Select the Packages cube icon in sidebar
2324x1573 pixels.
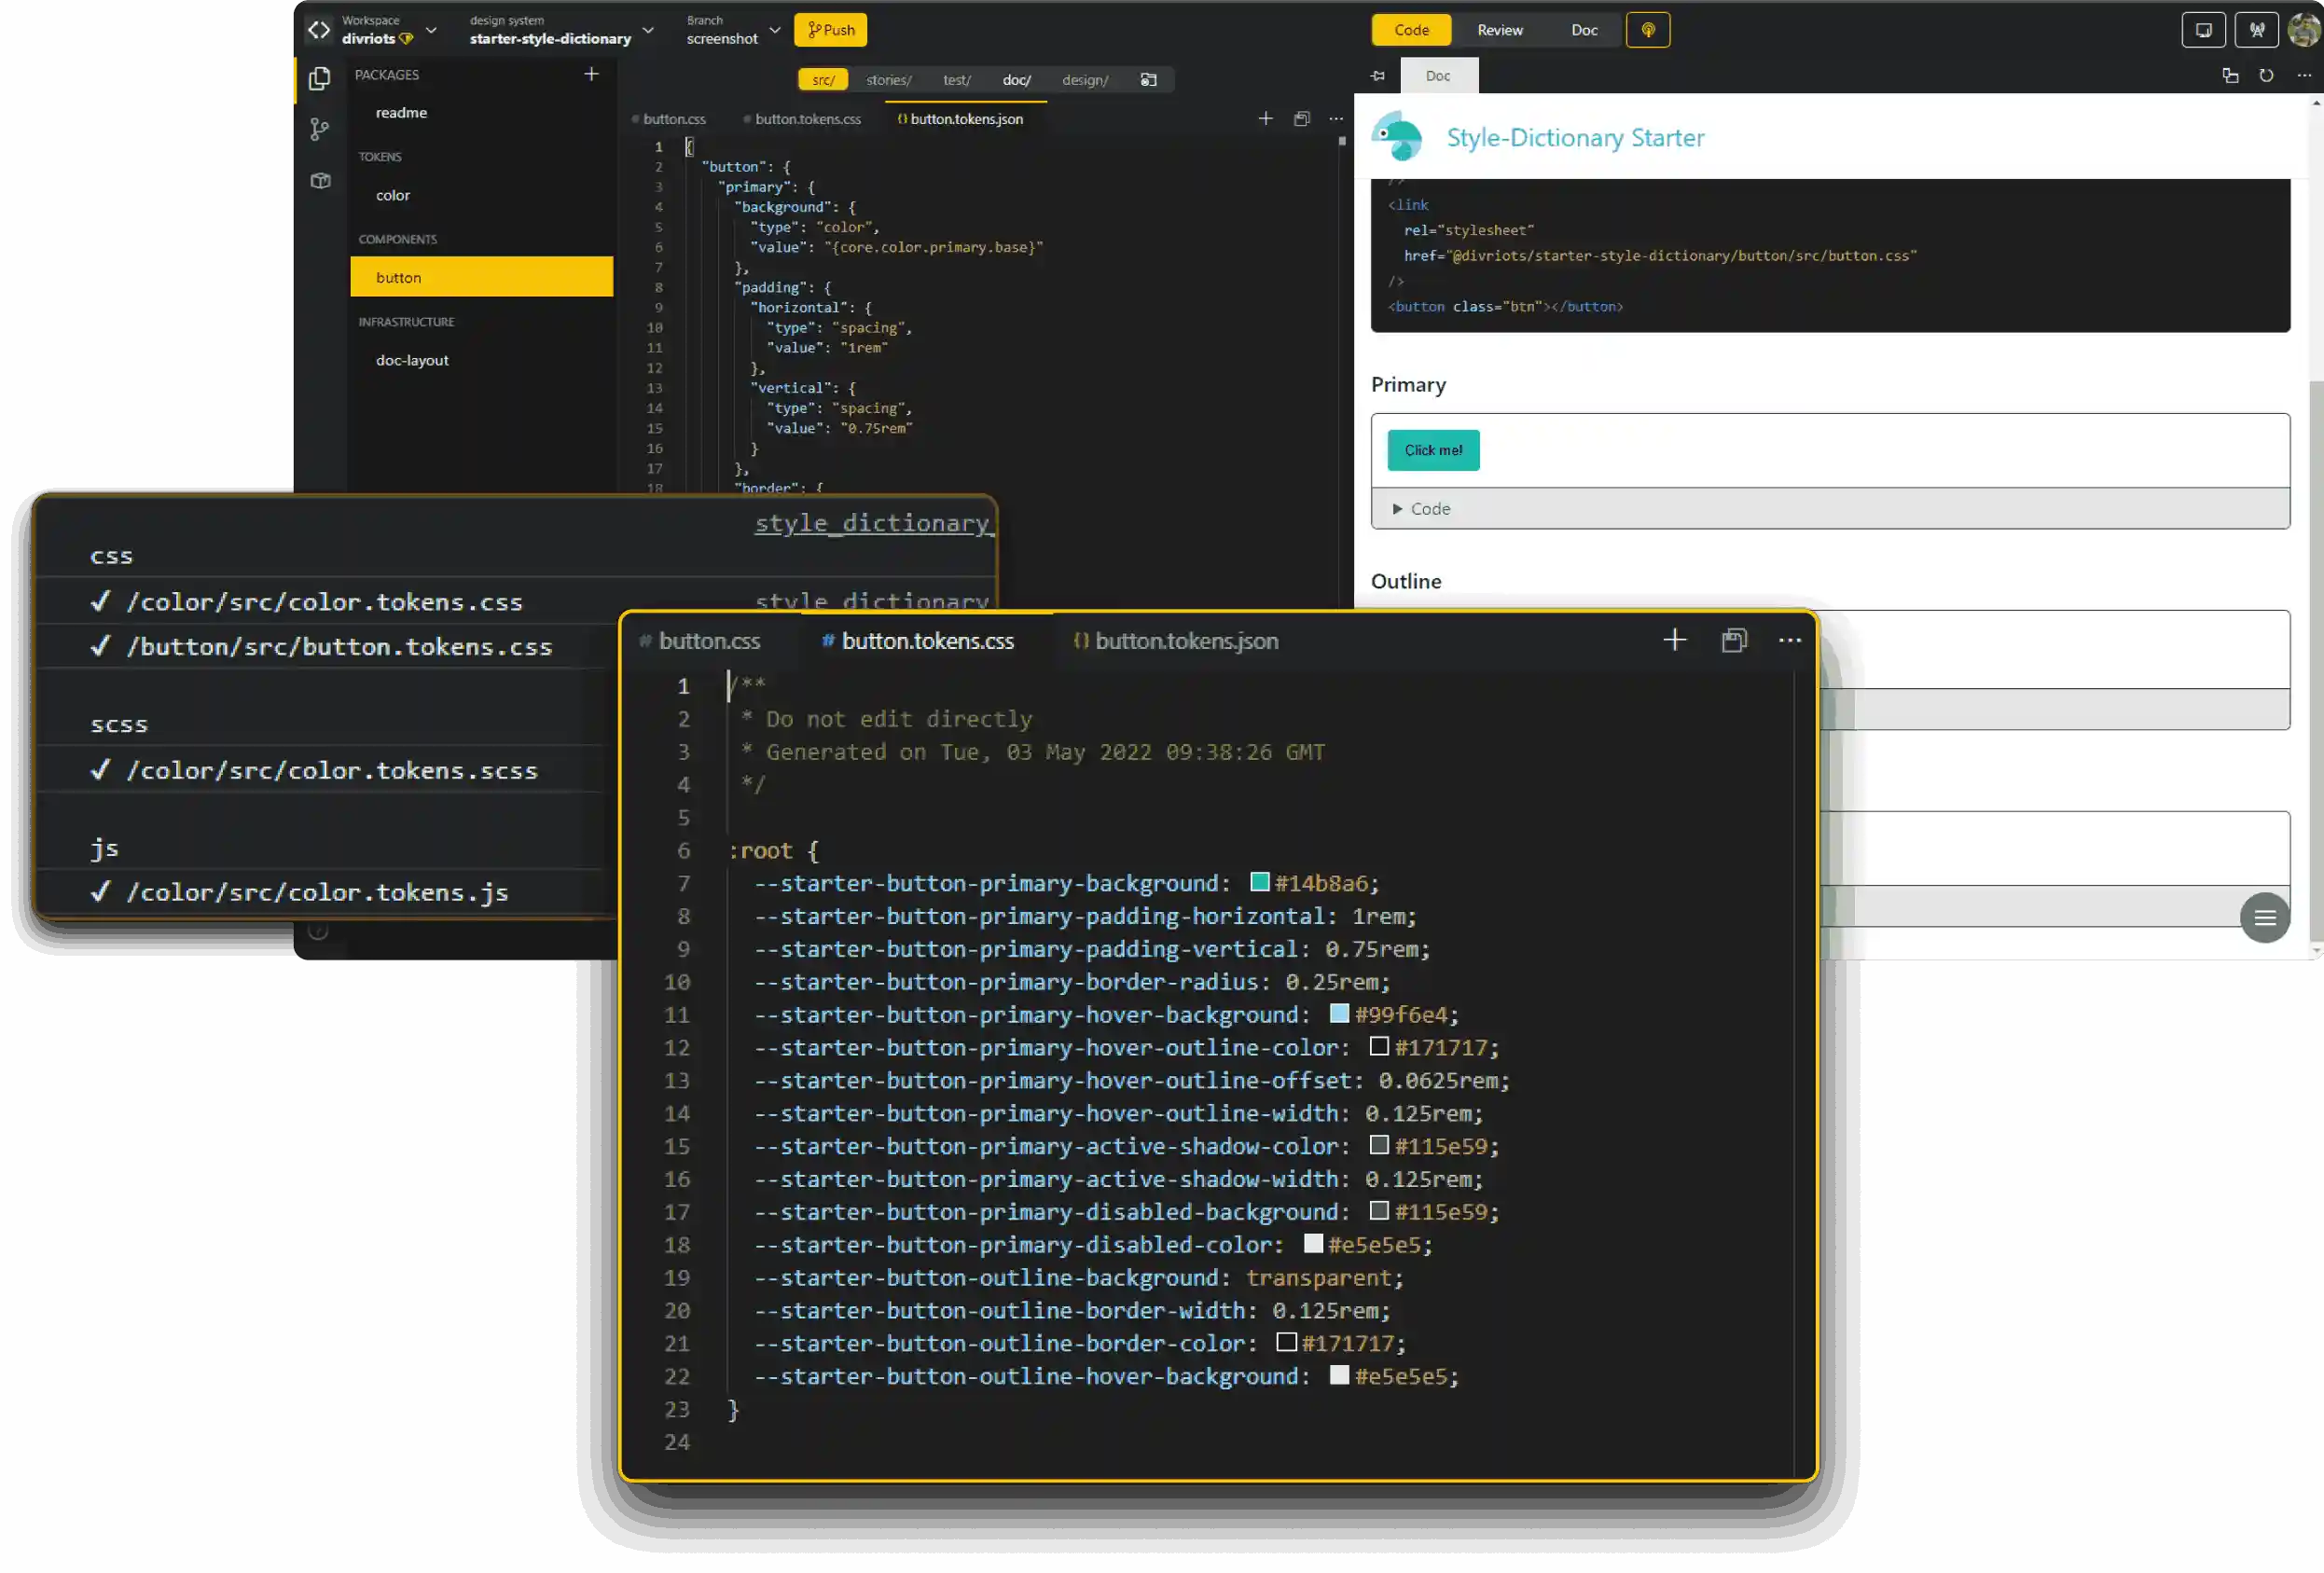click(x=320, y=181)
